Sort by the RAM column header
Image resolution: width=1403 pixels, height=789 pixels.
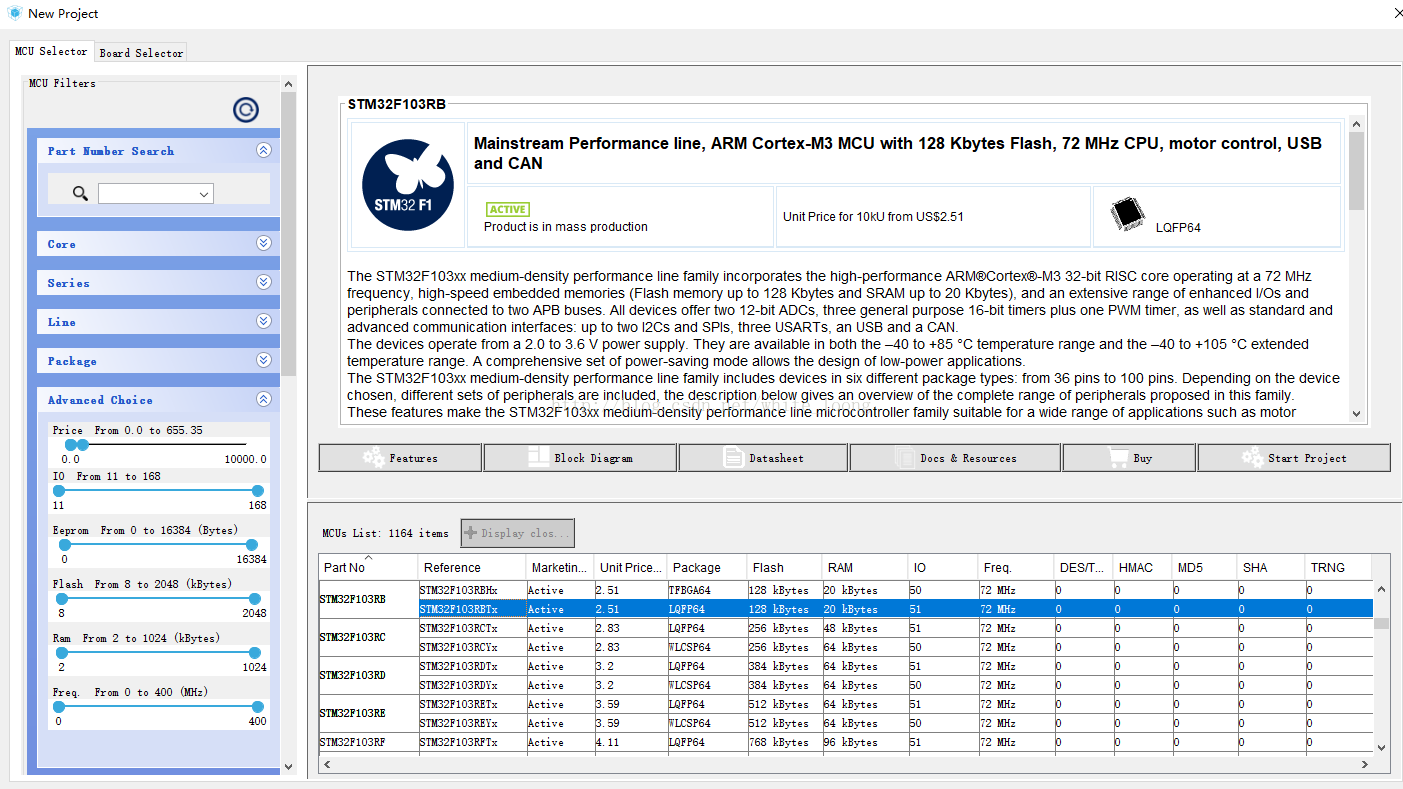click(x=864, y=567)
